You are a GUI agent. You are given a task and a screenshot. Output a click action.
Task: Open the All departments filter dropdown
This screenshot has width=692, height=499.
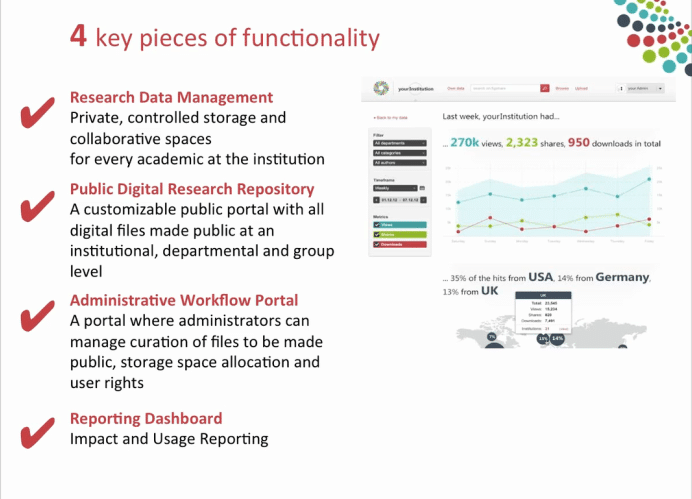coord(400,143)
